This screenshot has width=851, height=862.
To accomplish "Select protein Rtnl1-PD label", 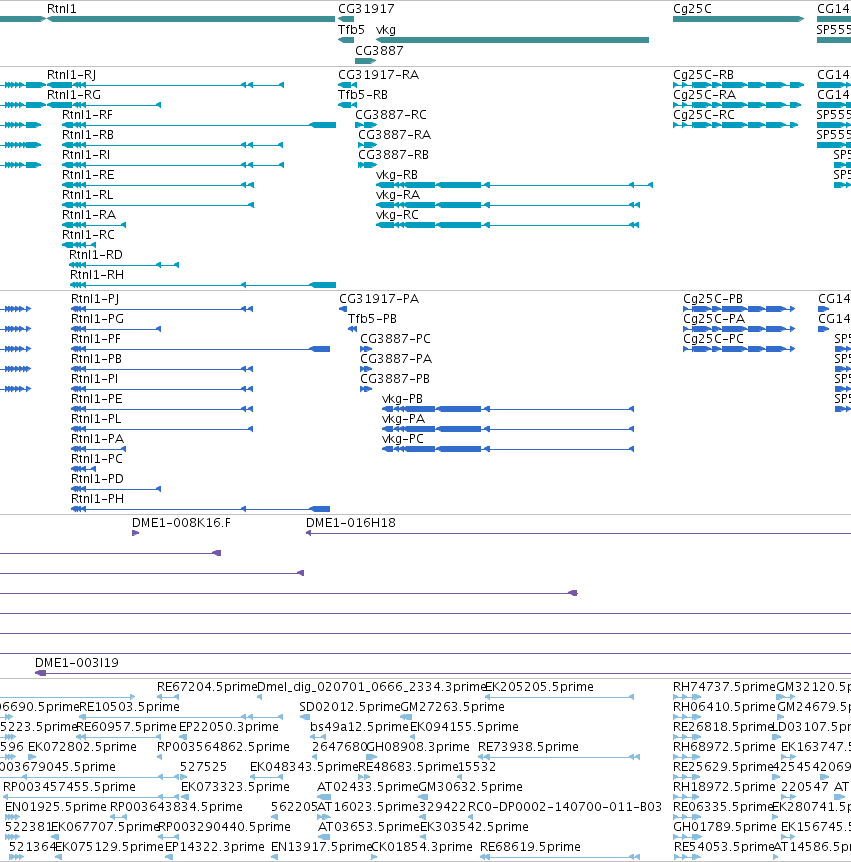I will coord(97,478).
